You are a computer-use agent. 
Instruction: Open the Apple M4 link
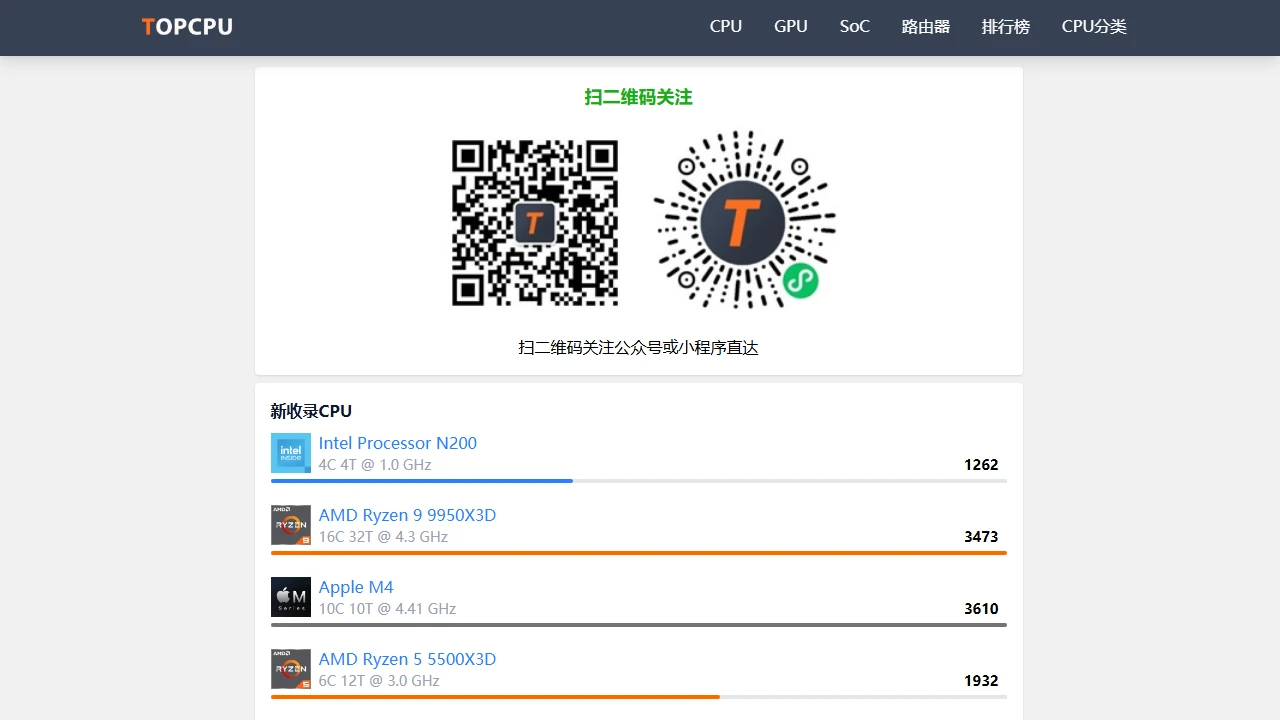click(356, 587)
